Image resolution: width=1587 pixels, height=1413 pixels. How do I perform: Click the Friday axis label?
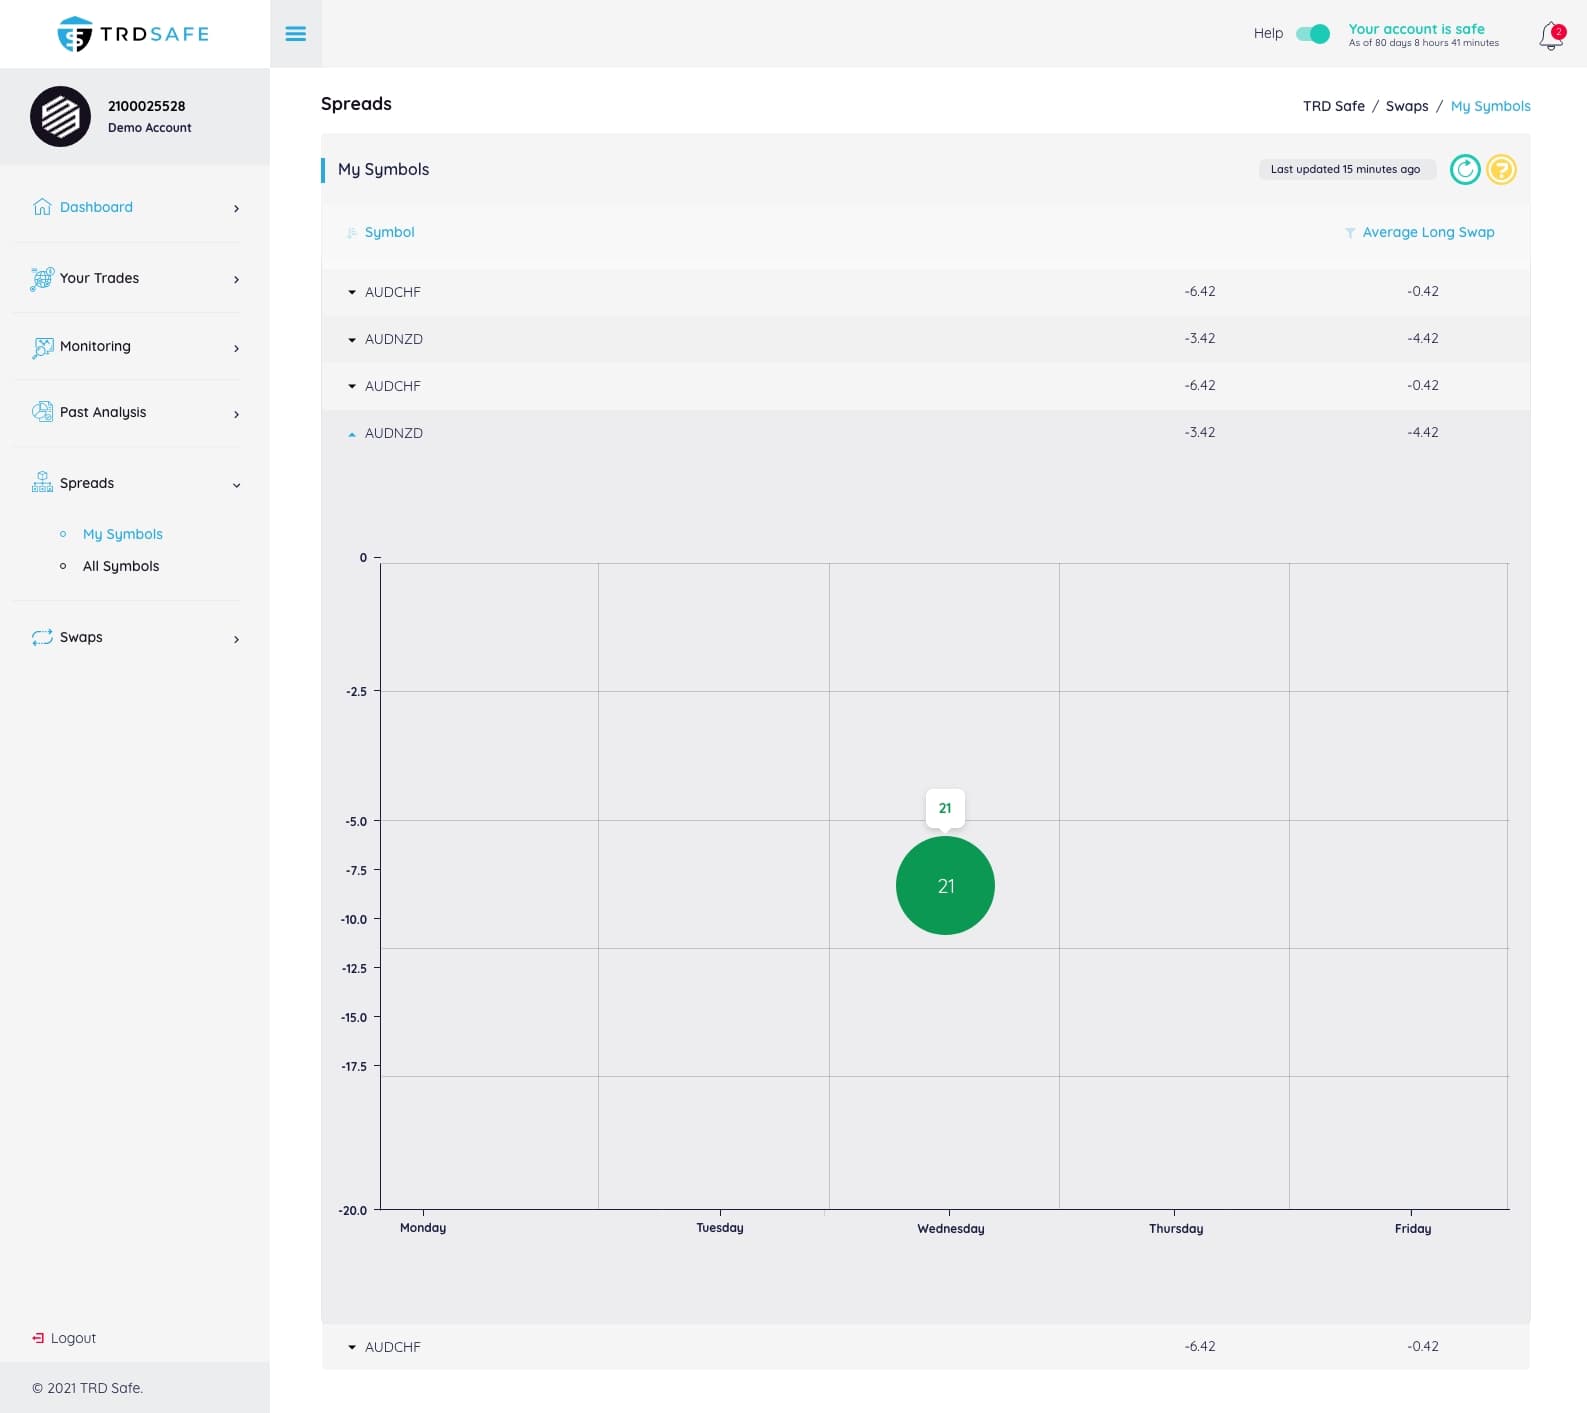tap(1413, 1229)
